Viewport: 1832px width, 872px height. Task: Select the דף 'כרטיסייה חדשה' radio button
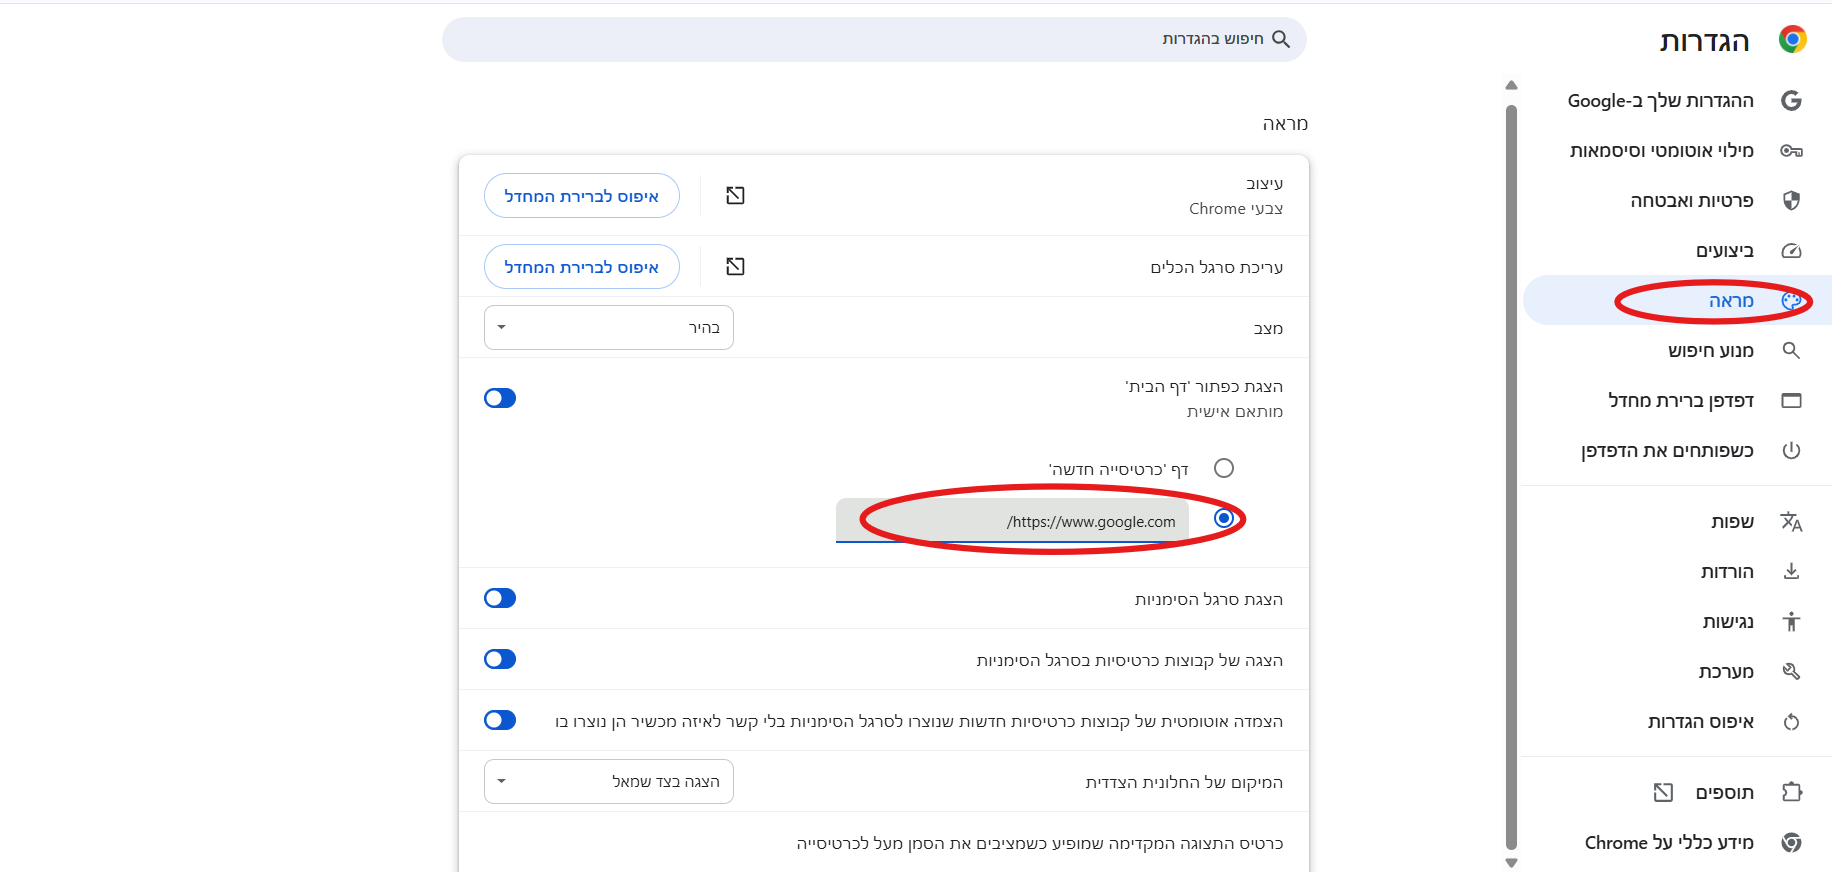[x=1223, y=468]
